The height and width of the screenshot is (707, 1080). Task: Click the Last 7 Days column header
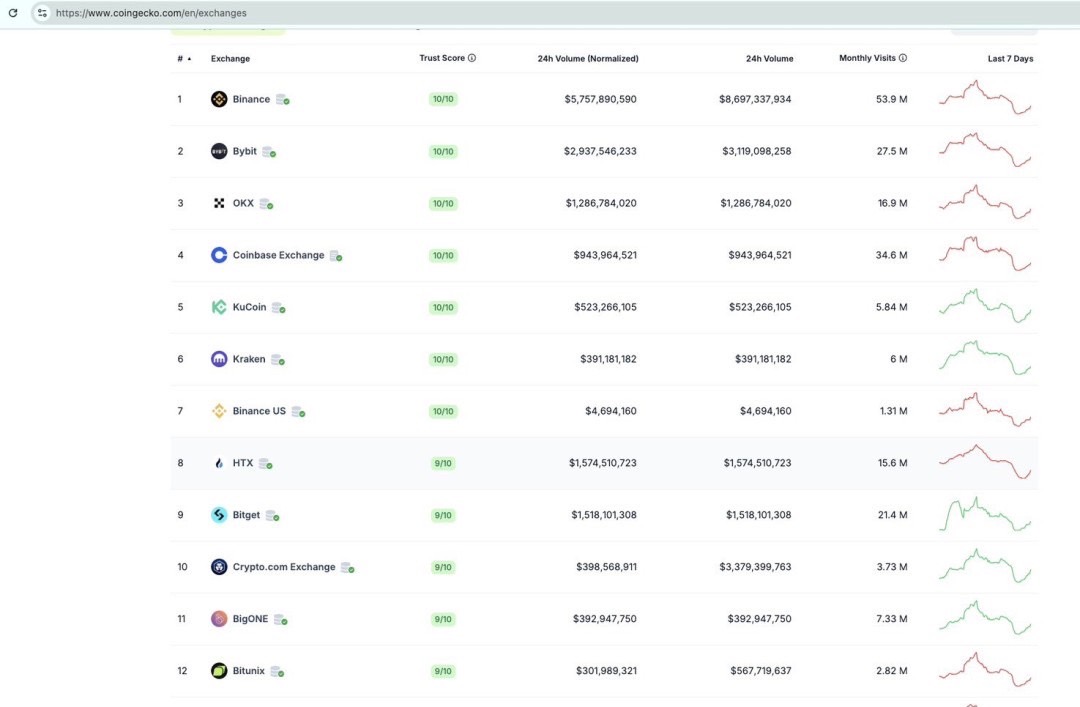pos(1010,59)
